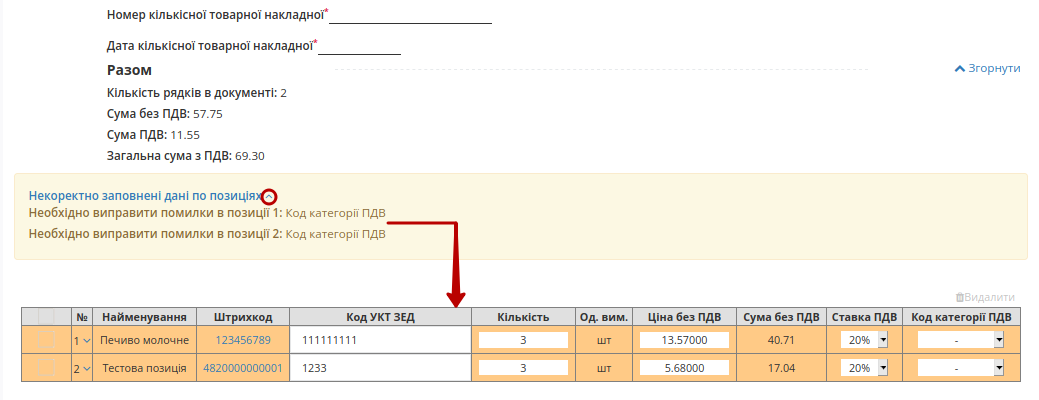
Task: Click the error message for позиції 1
Action: pyautogui.click(x=207, y=213)
